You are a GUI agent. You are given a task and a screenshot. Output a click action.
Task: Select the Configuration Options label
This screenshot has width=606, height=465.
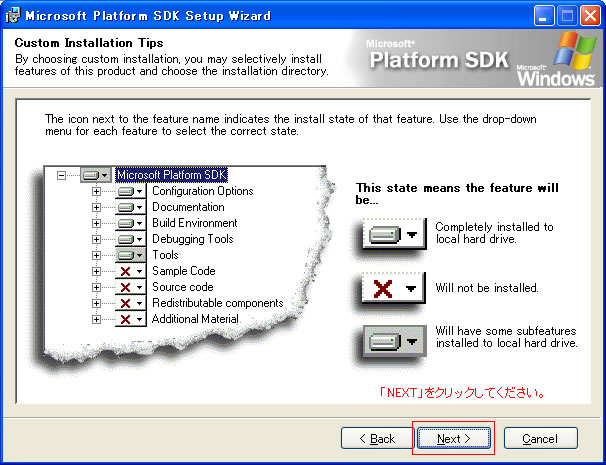[x=203, y=191]
